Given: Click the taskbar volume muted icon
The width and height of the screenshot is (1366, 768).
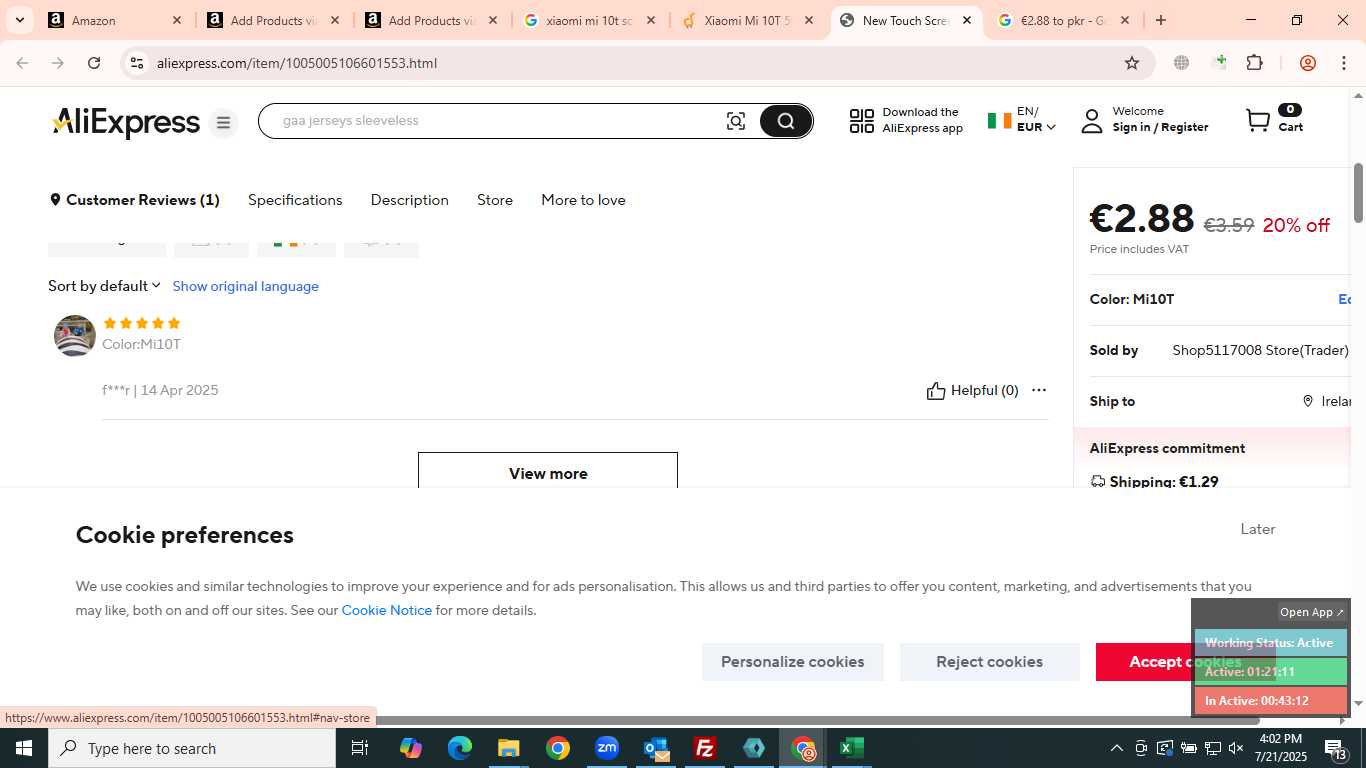Looking at the screenshot, I should pos(1236,748).
